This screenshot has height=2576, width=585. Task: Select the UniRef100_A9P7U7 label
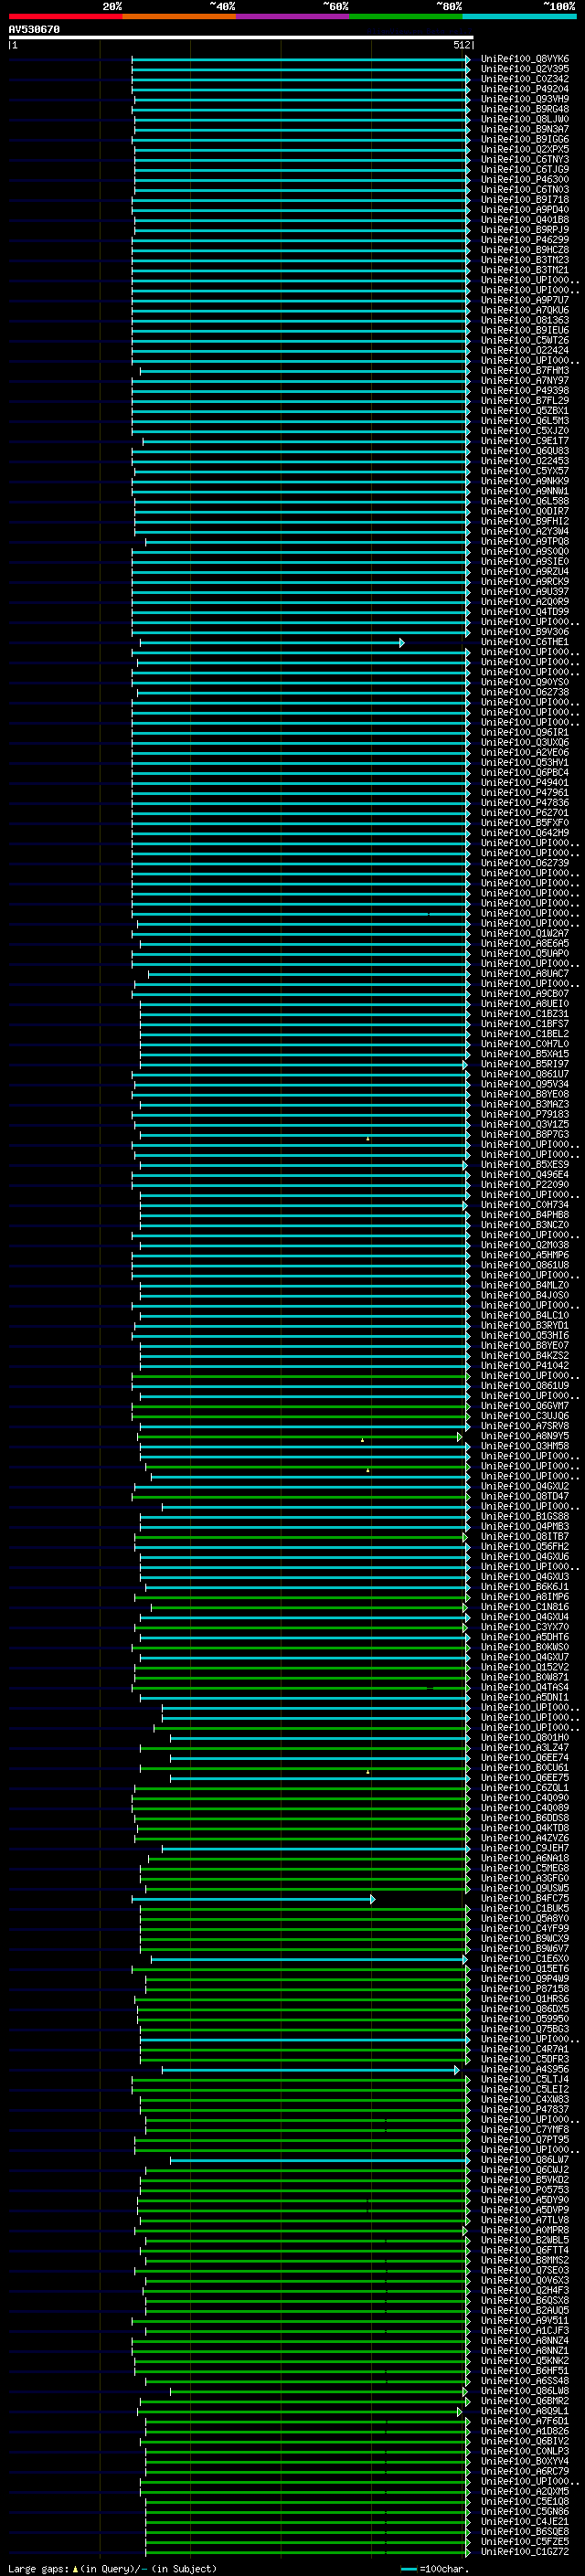(x=525, y=300)
